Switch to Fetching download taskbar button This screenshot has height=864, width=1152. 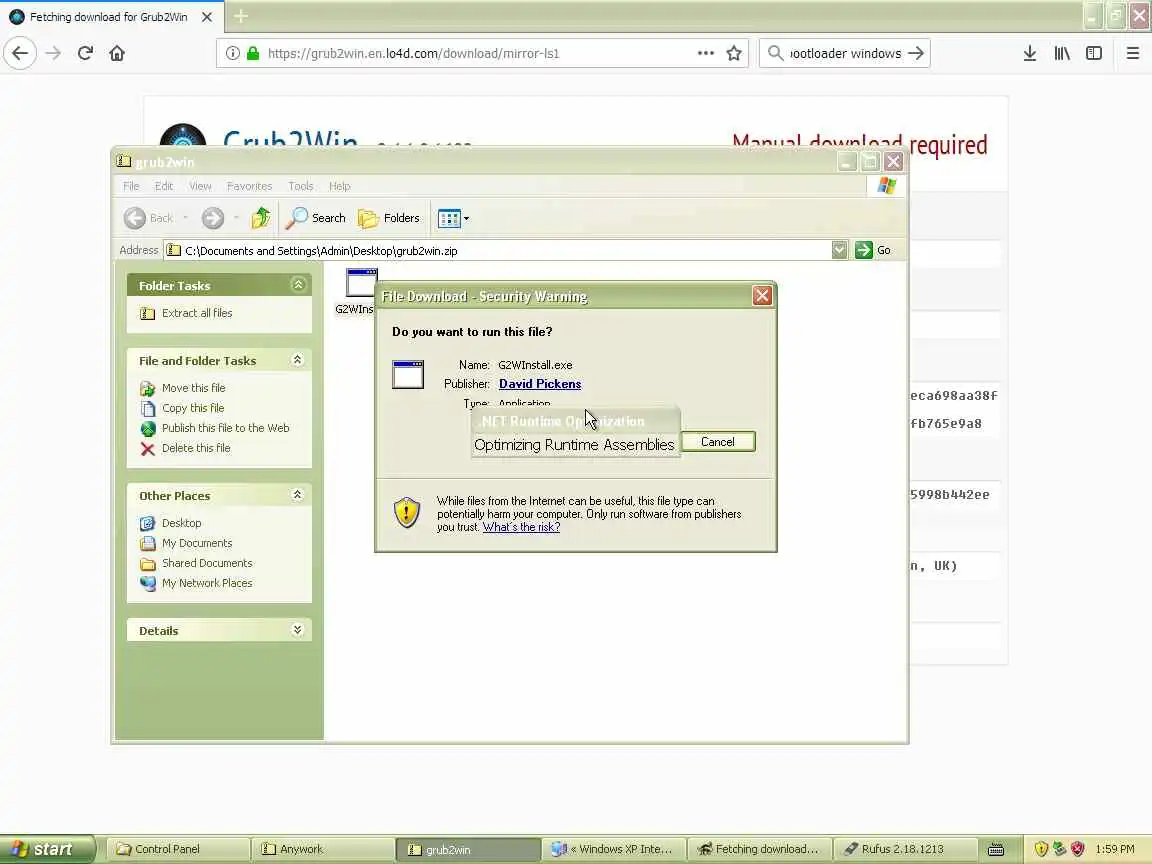[760, 849]
